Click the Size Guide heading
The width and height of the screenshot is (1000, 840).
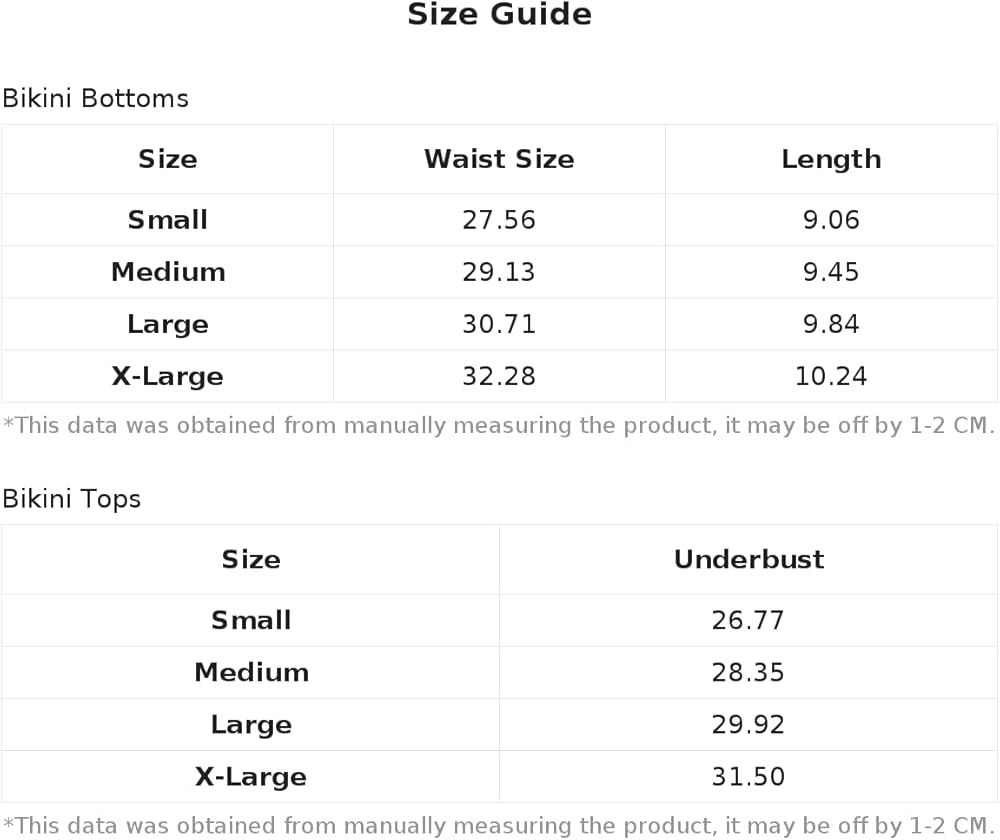499,14
